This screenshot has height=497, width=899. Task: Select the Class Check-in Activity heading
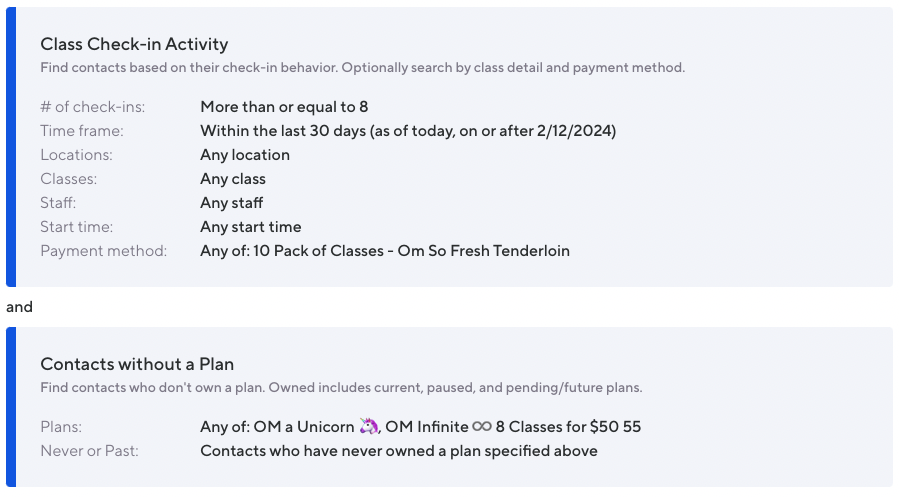134,44
